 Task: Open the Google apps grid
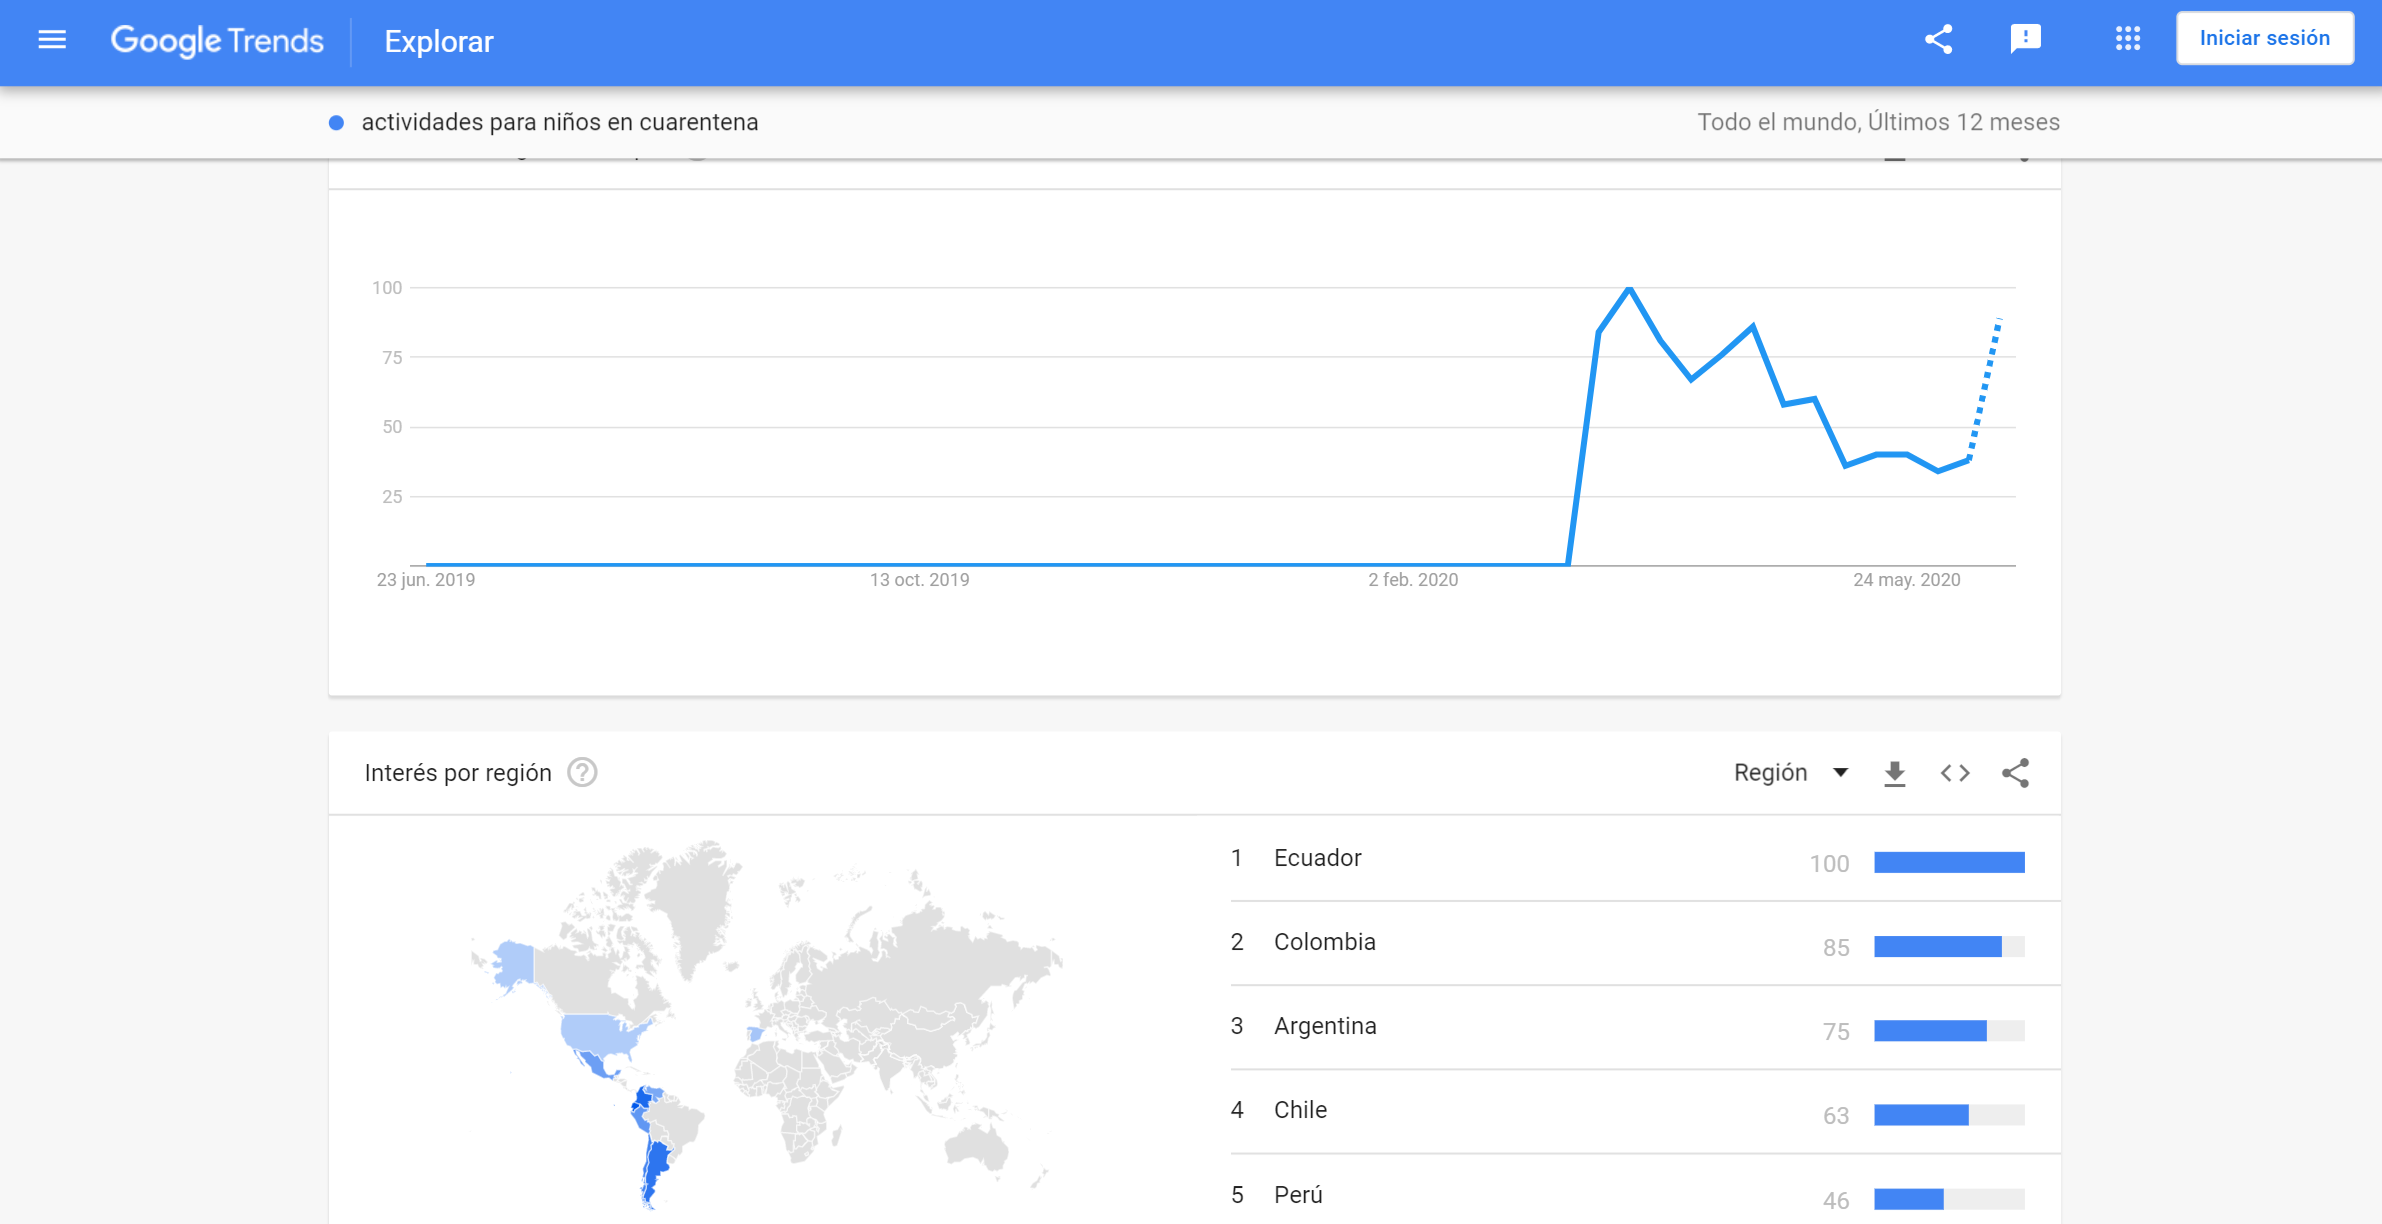click(2127, 39)
